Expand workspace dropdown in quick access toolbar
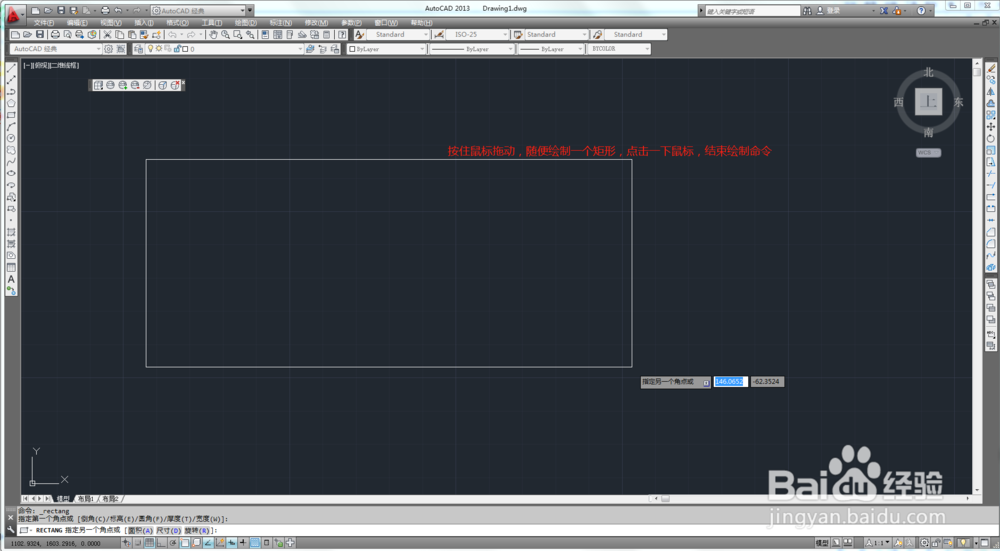Image resolution: width=1000 pixels, height=551 pixels. point(198,10)
